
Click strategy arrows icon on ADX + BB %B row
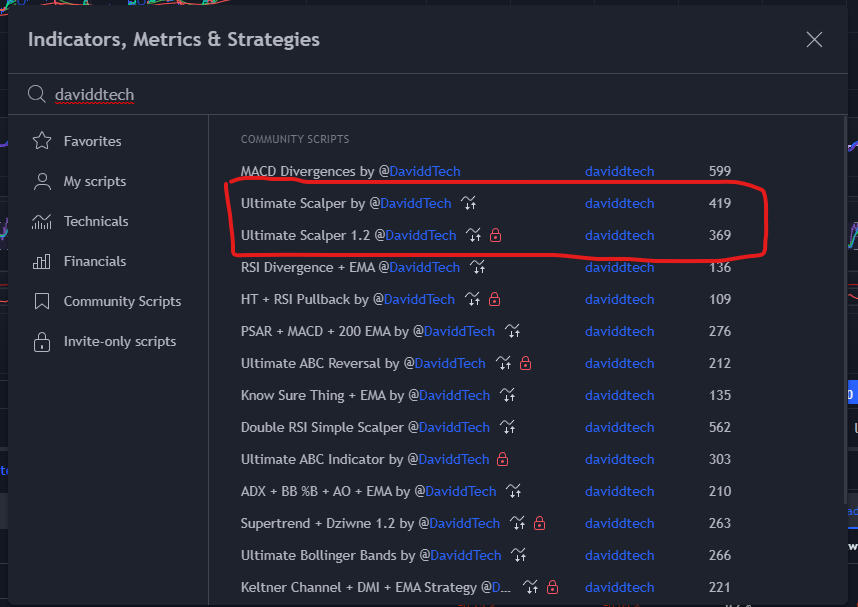click(514, 492)
